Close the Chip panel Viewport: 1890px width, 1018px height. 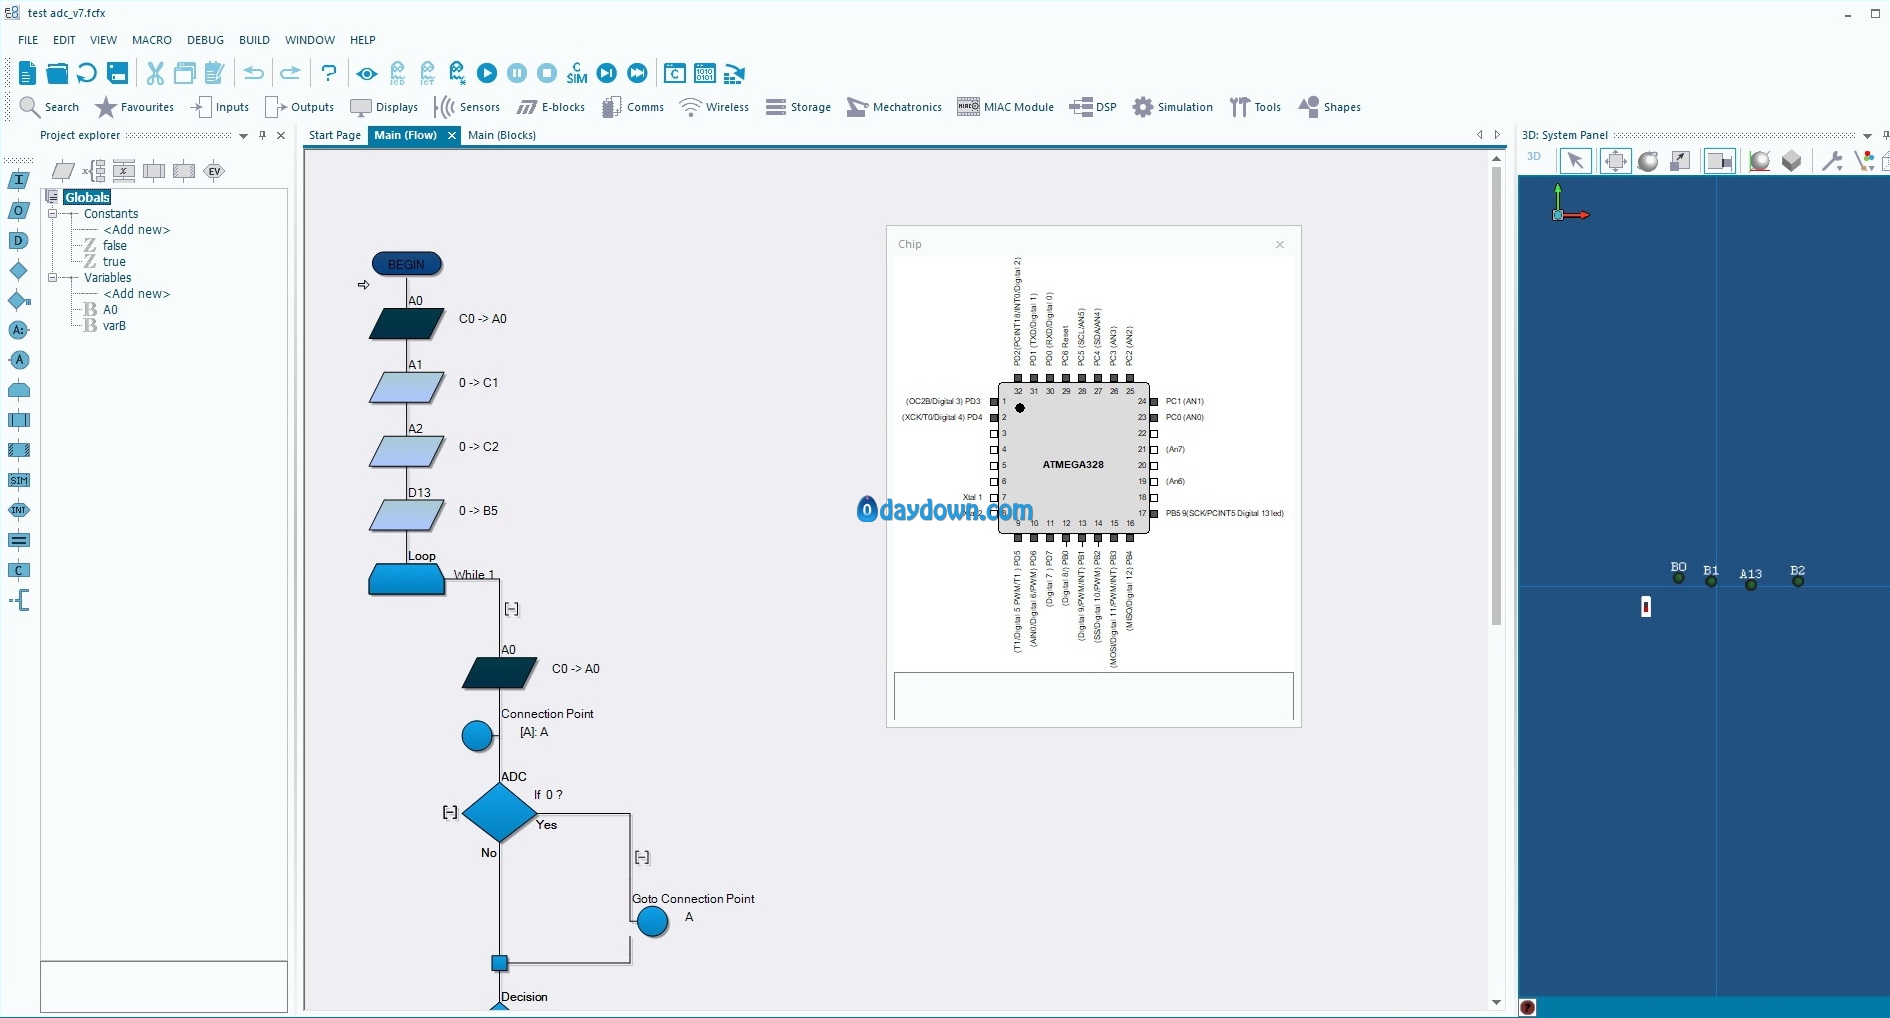1279,244
